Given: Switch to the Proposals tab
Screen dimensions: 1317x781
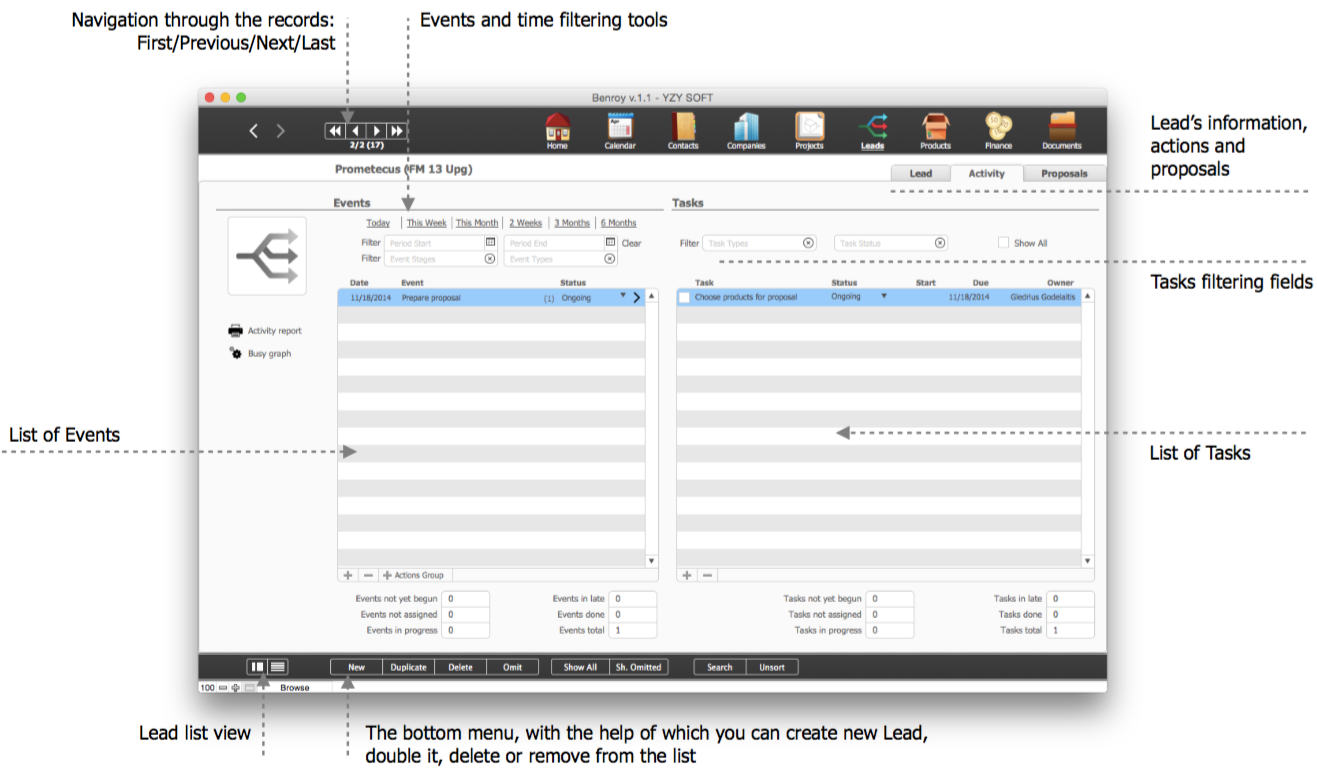Looking at the screenshot, I should pos(1064,173).
